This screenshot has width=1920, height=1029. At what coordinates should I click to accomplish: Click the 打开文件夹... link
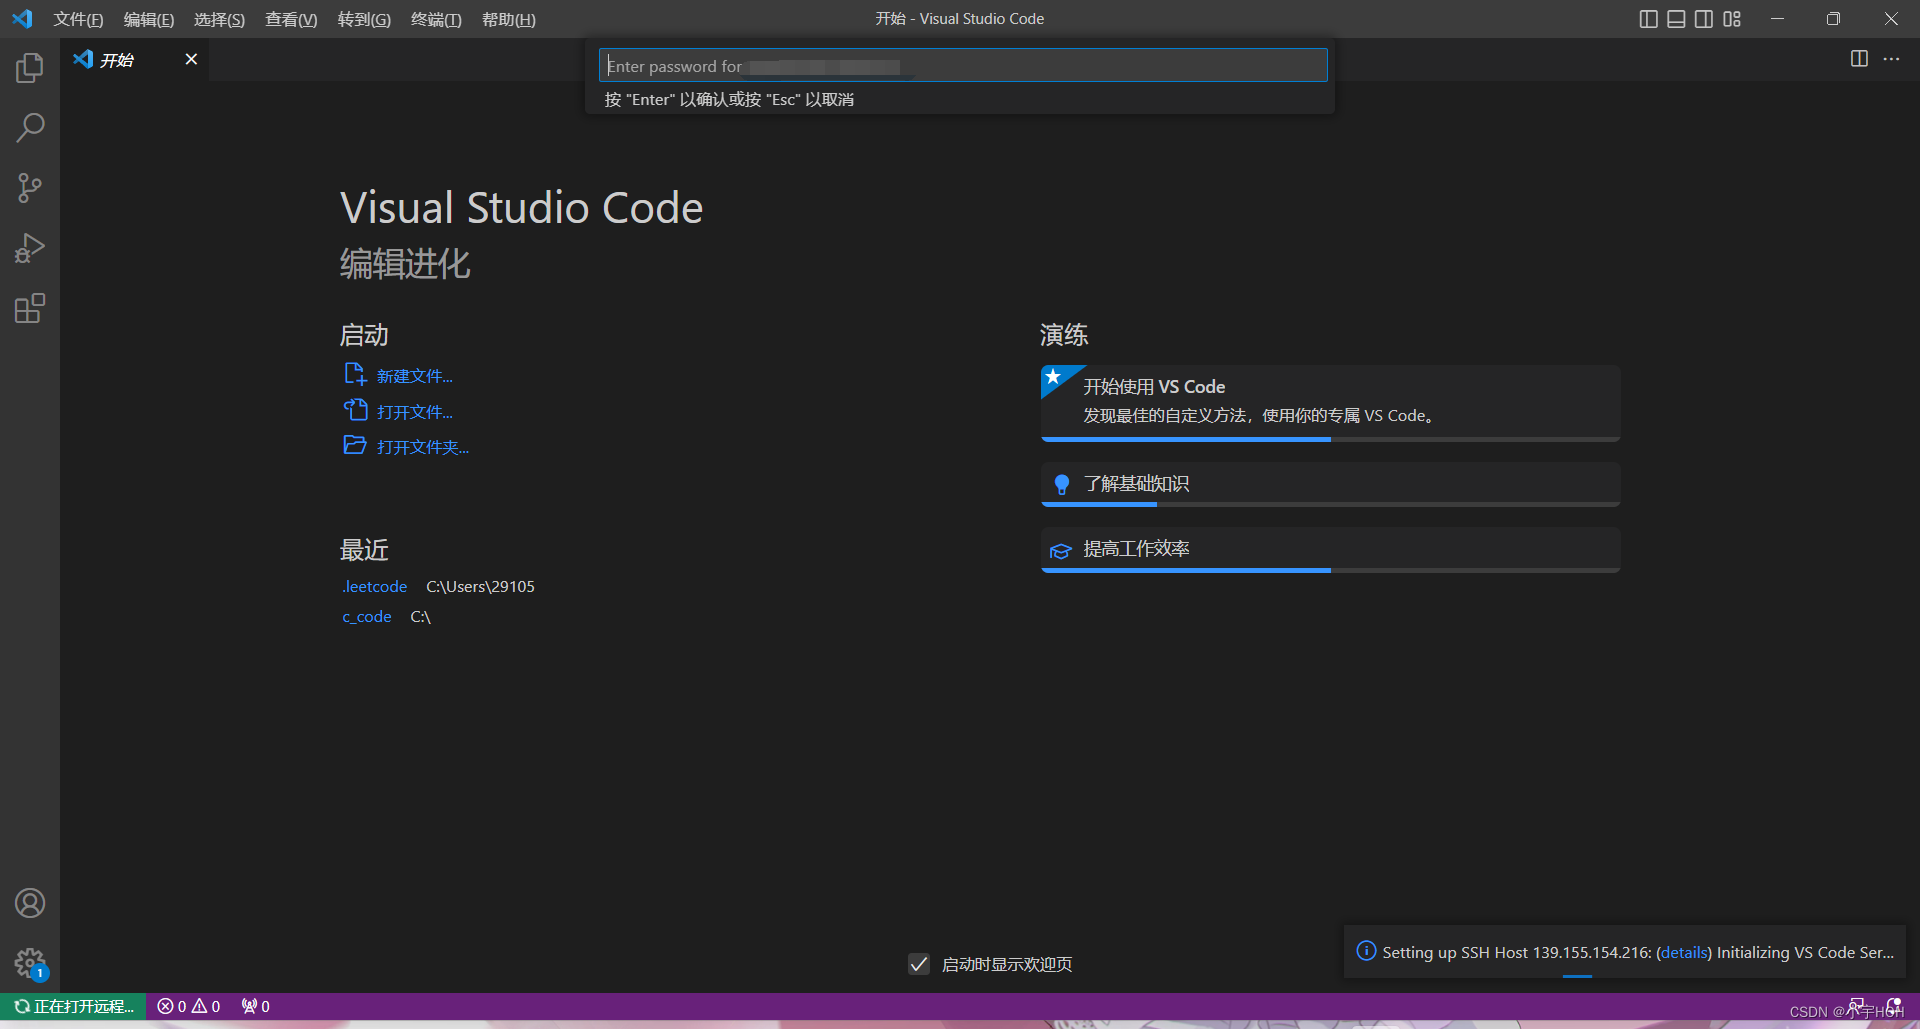(423, 447)
